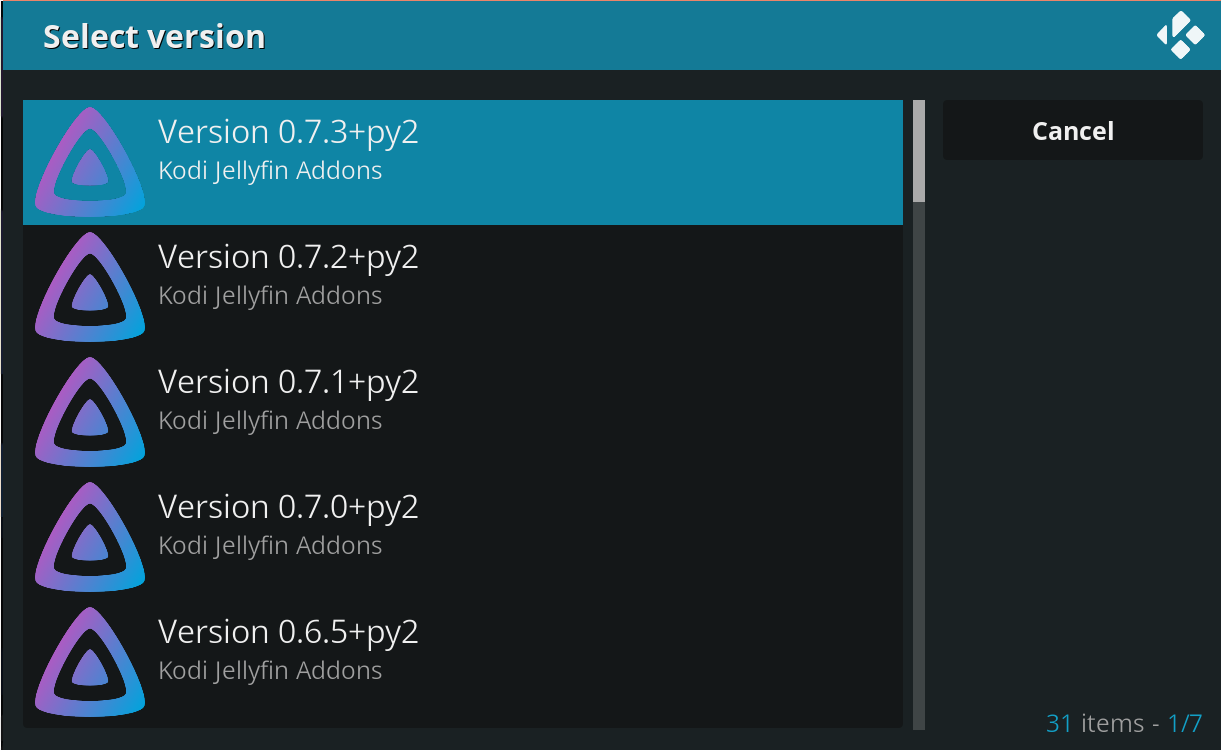The image size is (1221, 750).
Task: Click the Jellyfin icon beside Version 0.6.5+py2
Action: point(89,661)
